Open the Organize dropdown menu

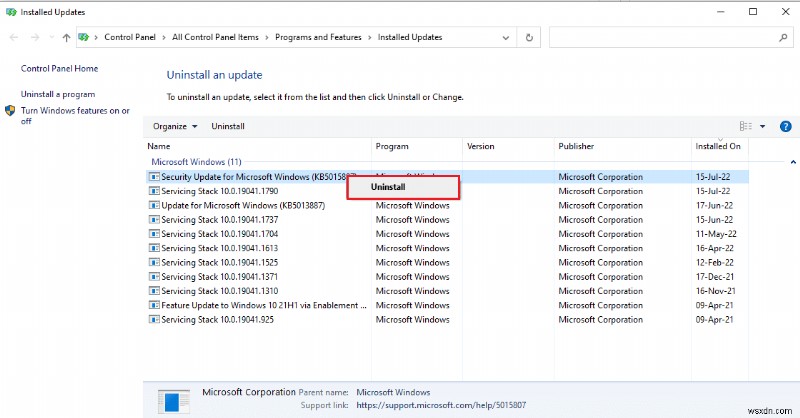(x=175, y=126)
